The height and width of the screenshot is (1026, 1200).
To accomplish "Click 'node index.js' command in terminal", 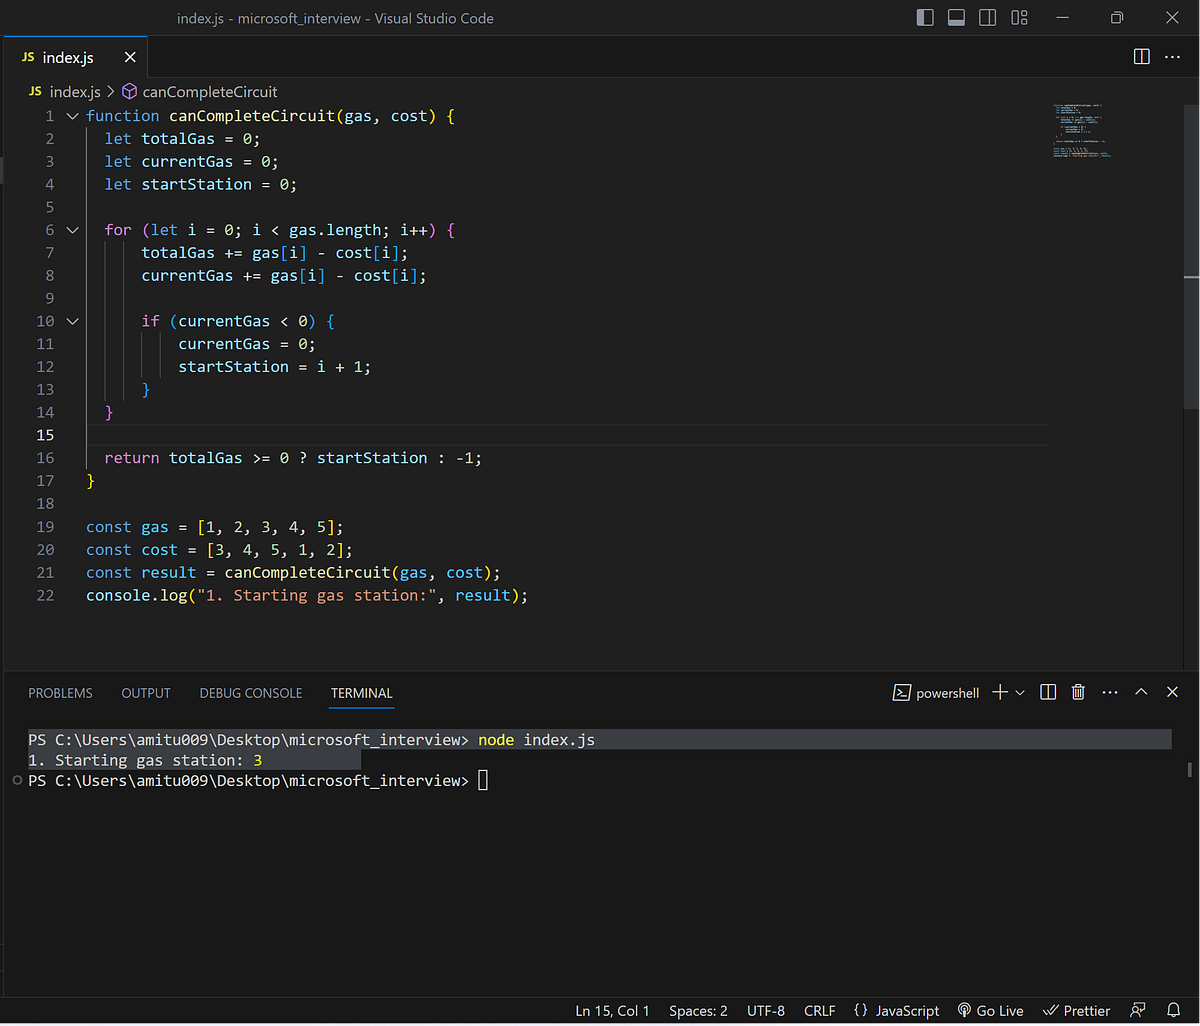I will click(536, 740).
